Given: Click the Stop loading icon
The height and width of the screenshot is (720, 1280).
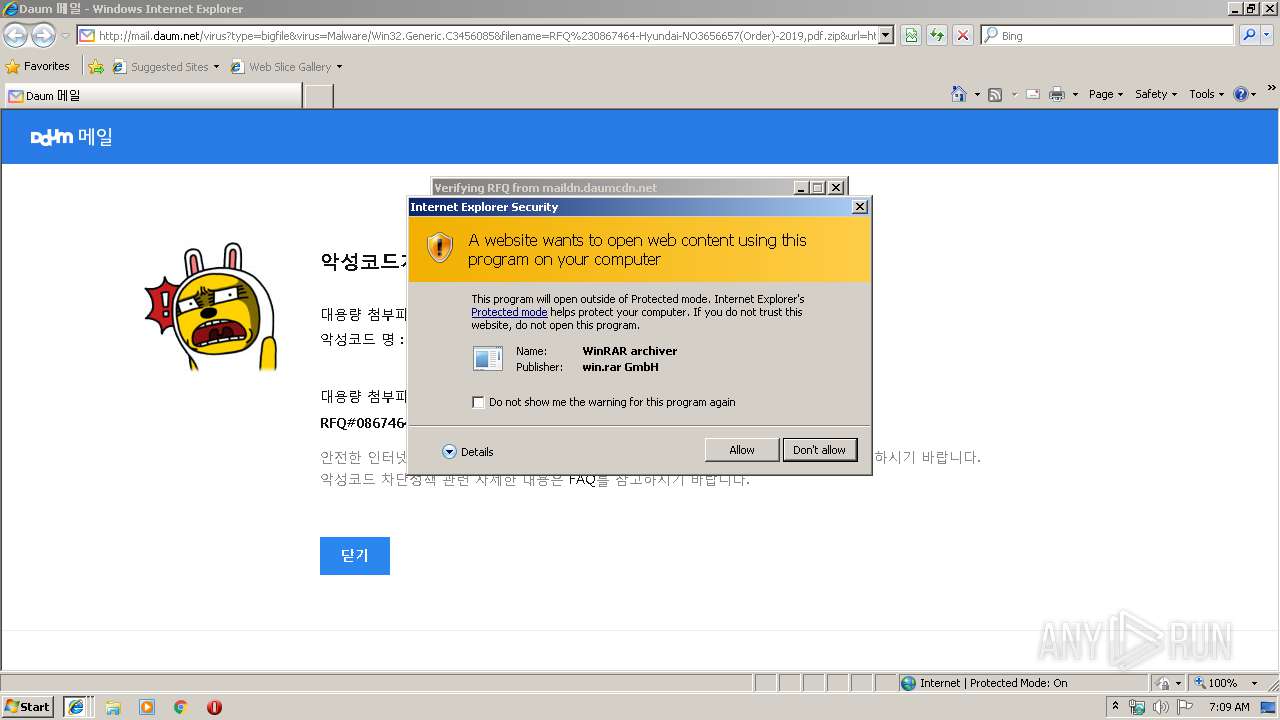Looking at the screenshot, I should click(962, 35).
